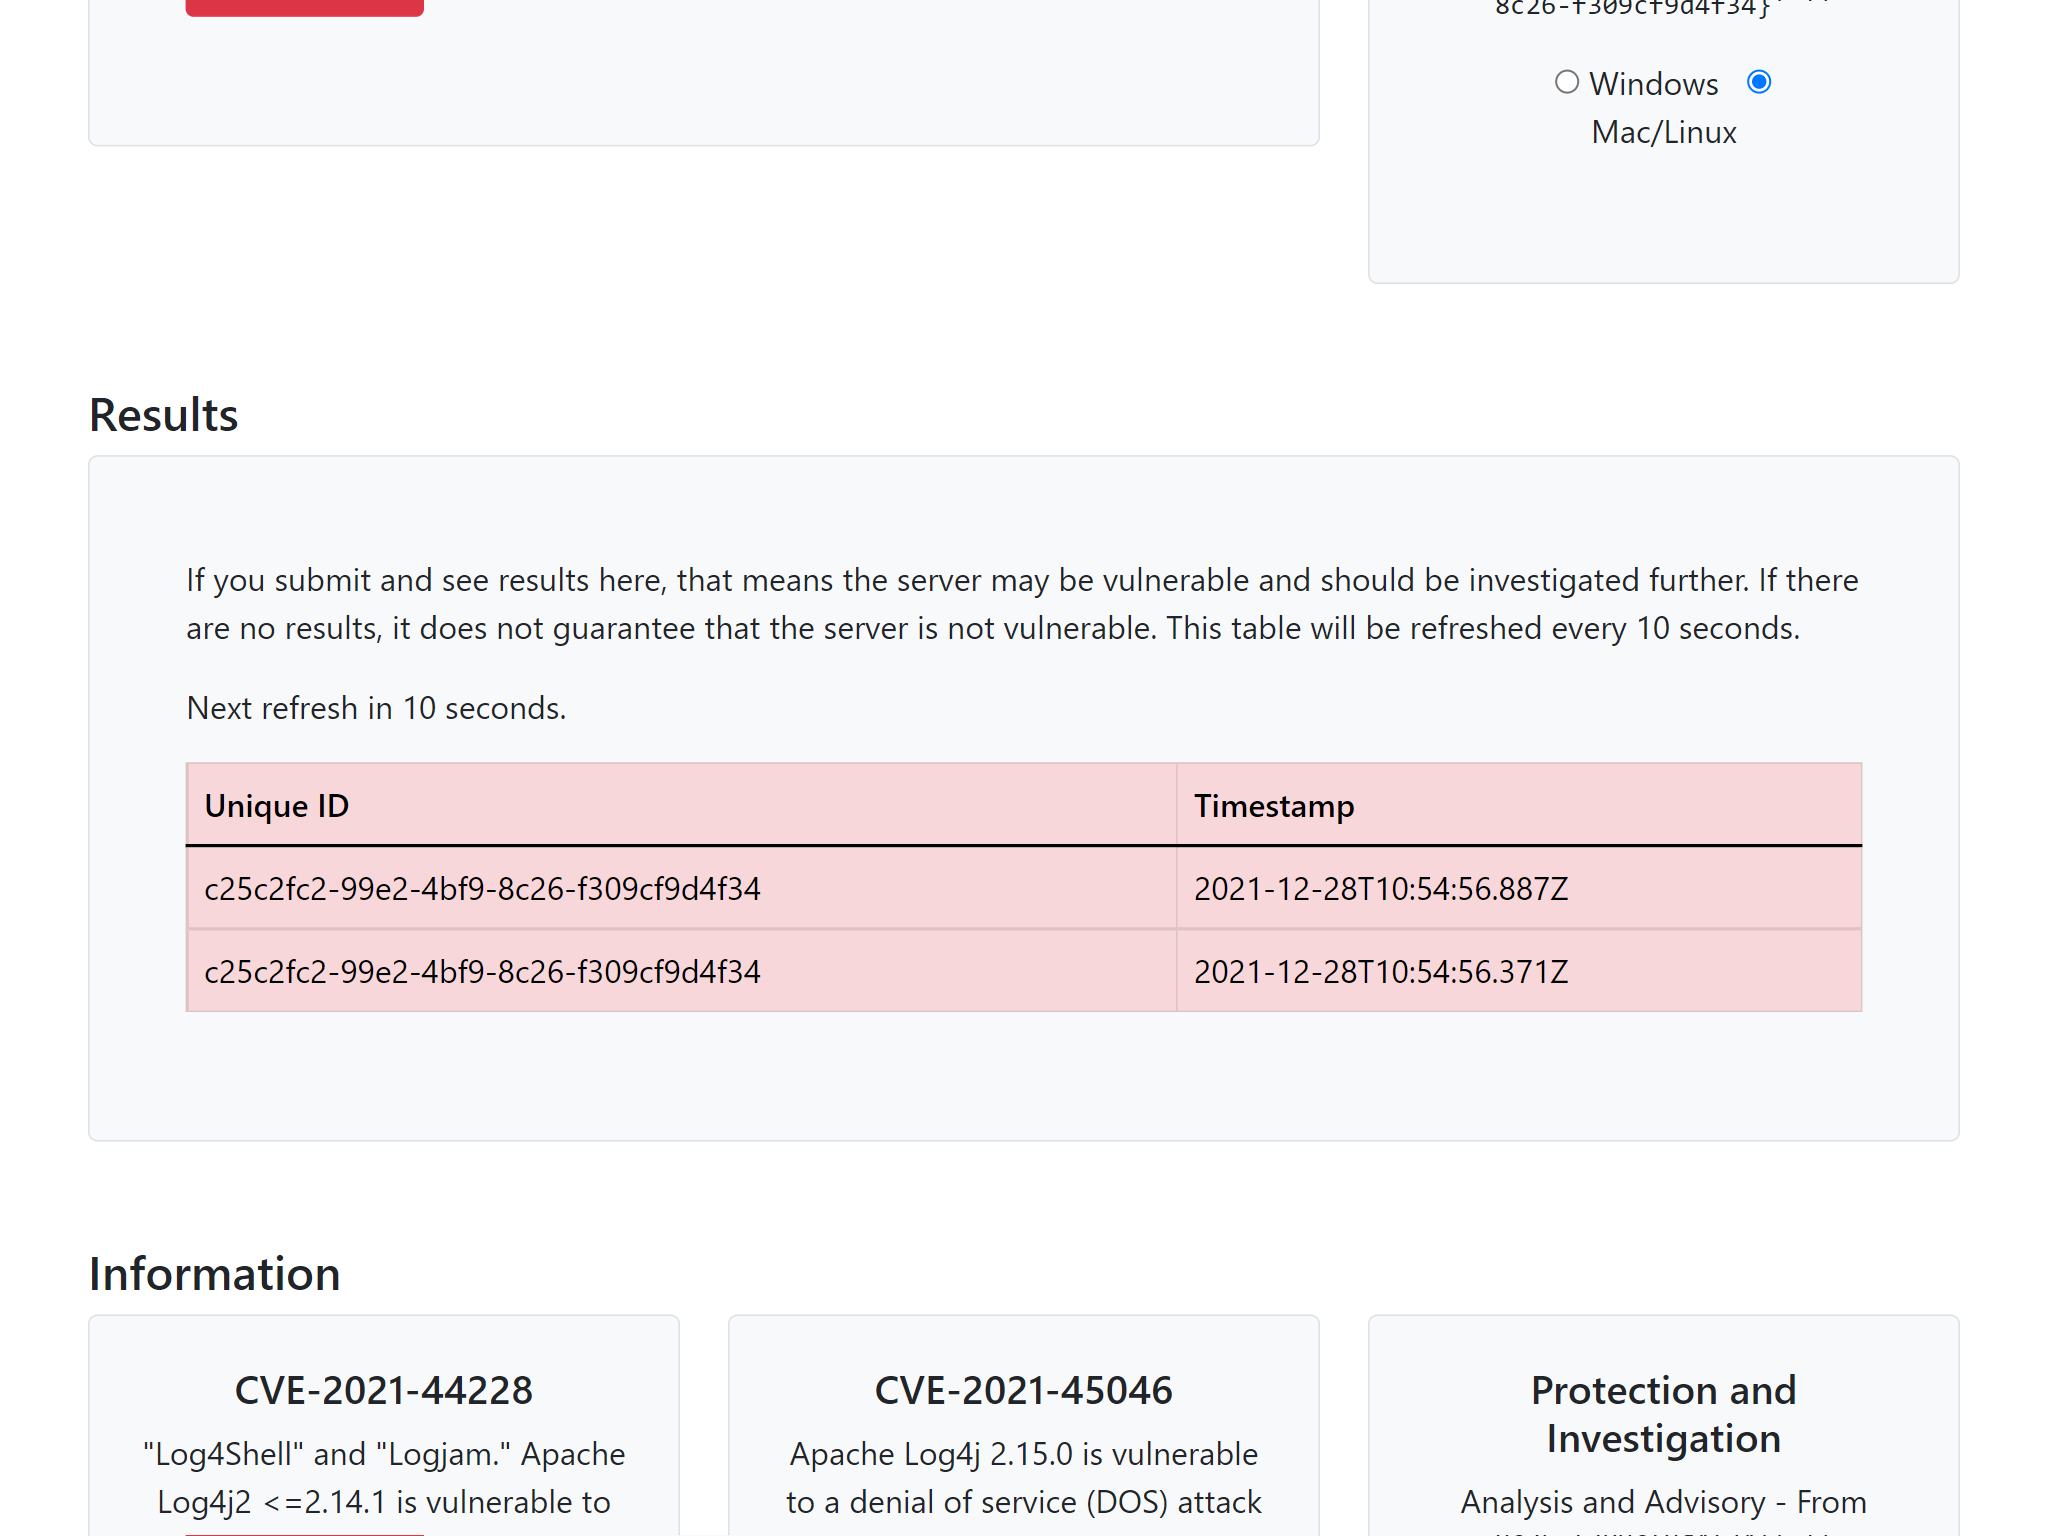Click the Results section heading
Image resolution: width=2048 pixels, height=1536 pixels.
tap(163, 414)
